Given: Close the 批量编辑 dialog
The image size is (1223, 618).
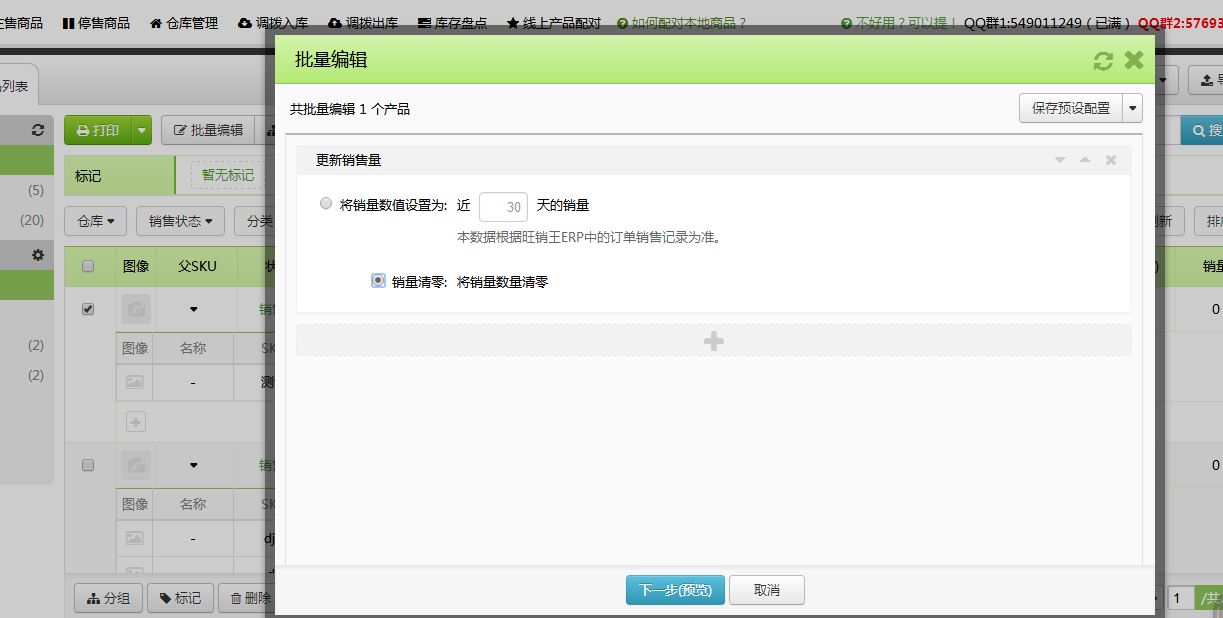Looking at the screenshot, I should [x=1134, y=60].
